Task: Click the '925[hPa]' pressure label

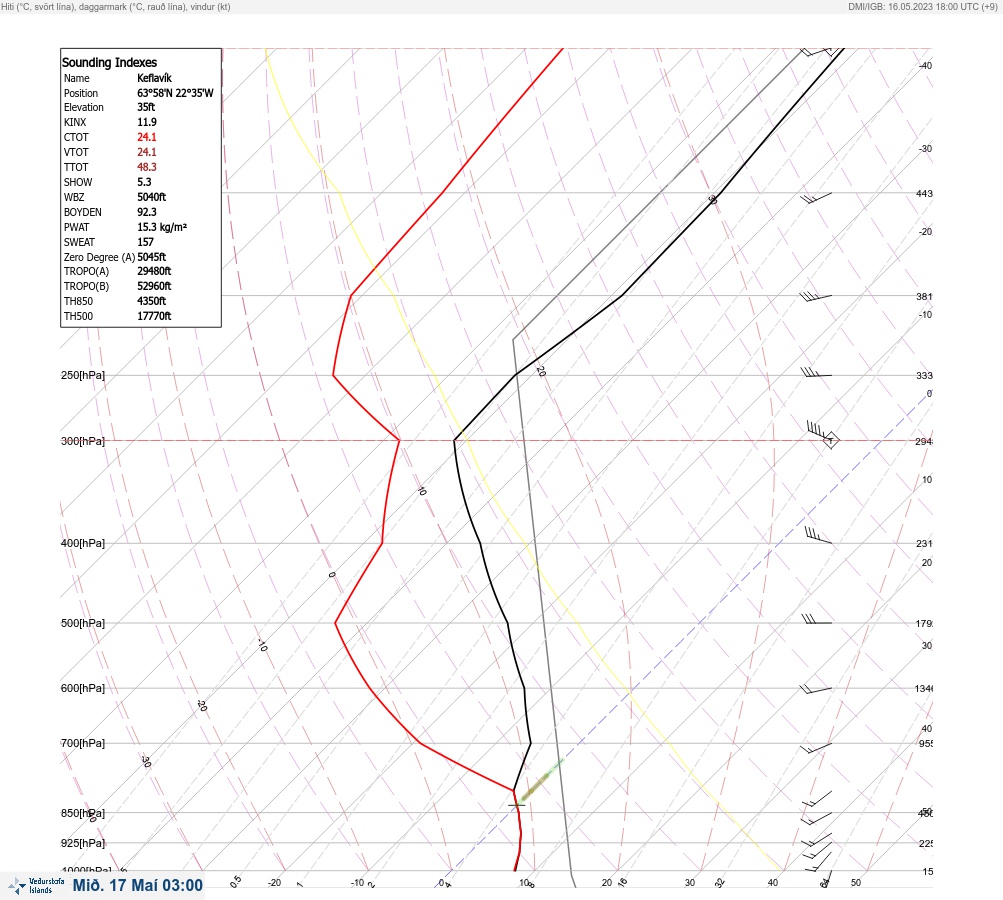Action: coord(83,843)
